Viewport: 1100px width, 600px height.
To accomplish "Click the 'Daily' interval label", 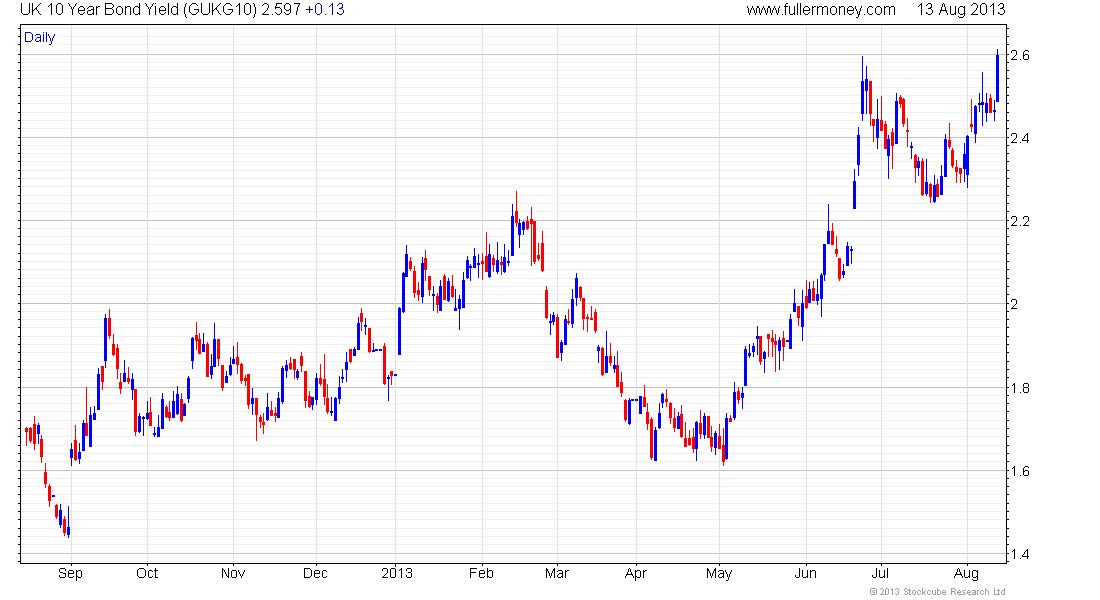I will tap(39, 37).
